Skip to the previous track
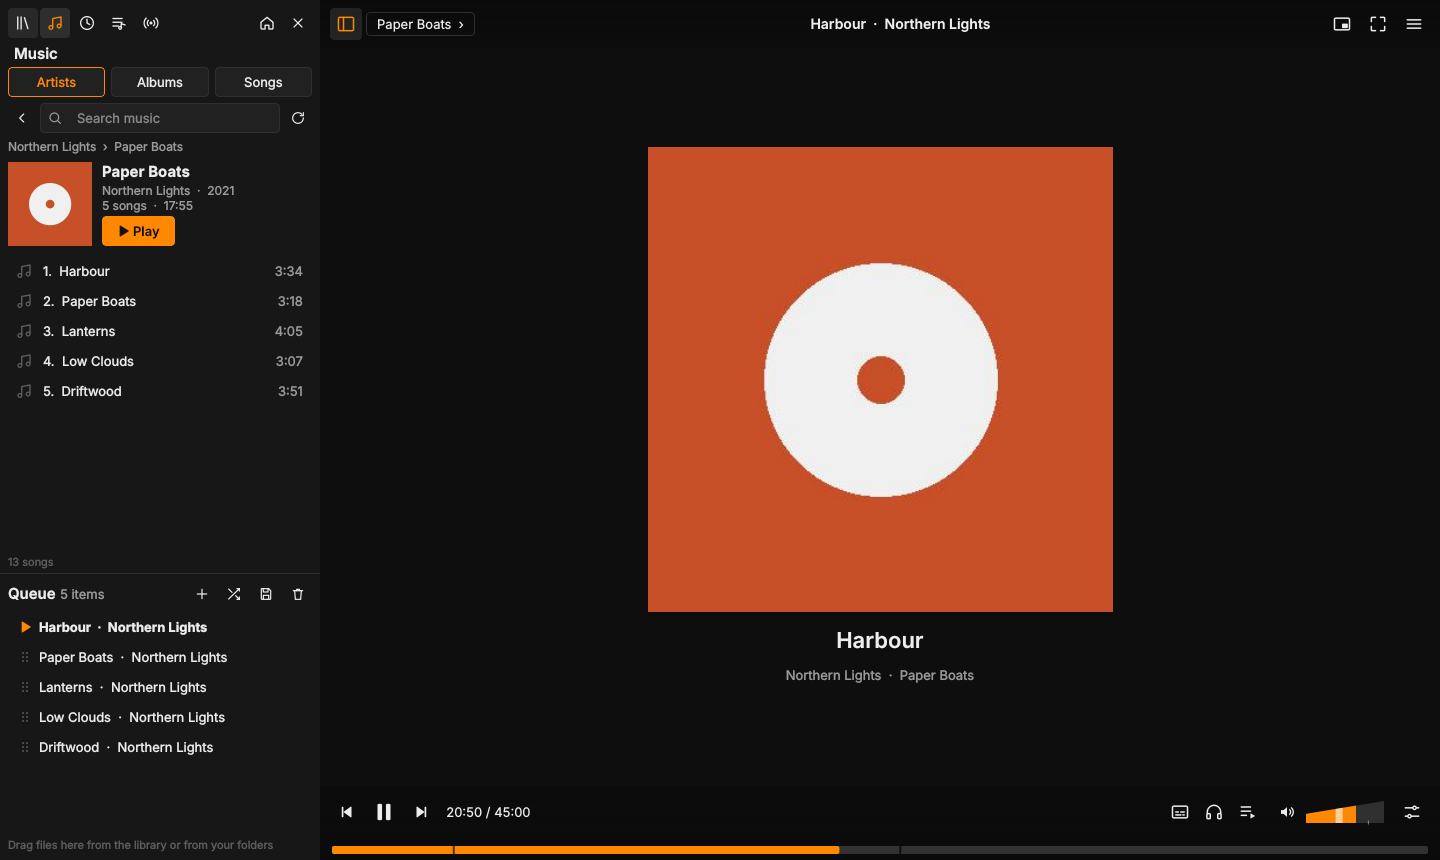This screenshot has width=1440, height=860. 347,812
